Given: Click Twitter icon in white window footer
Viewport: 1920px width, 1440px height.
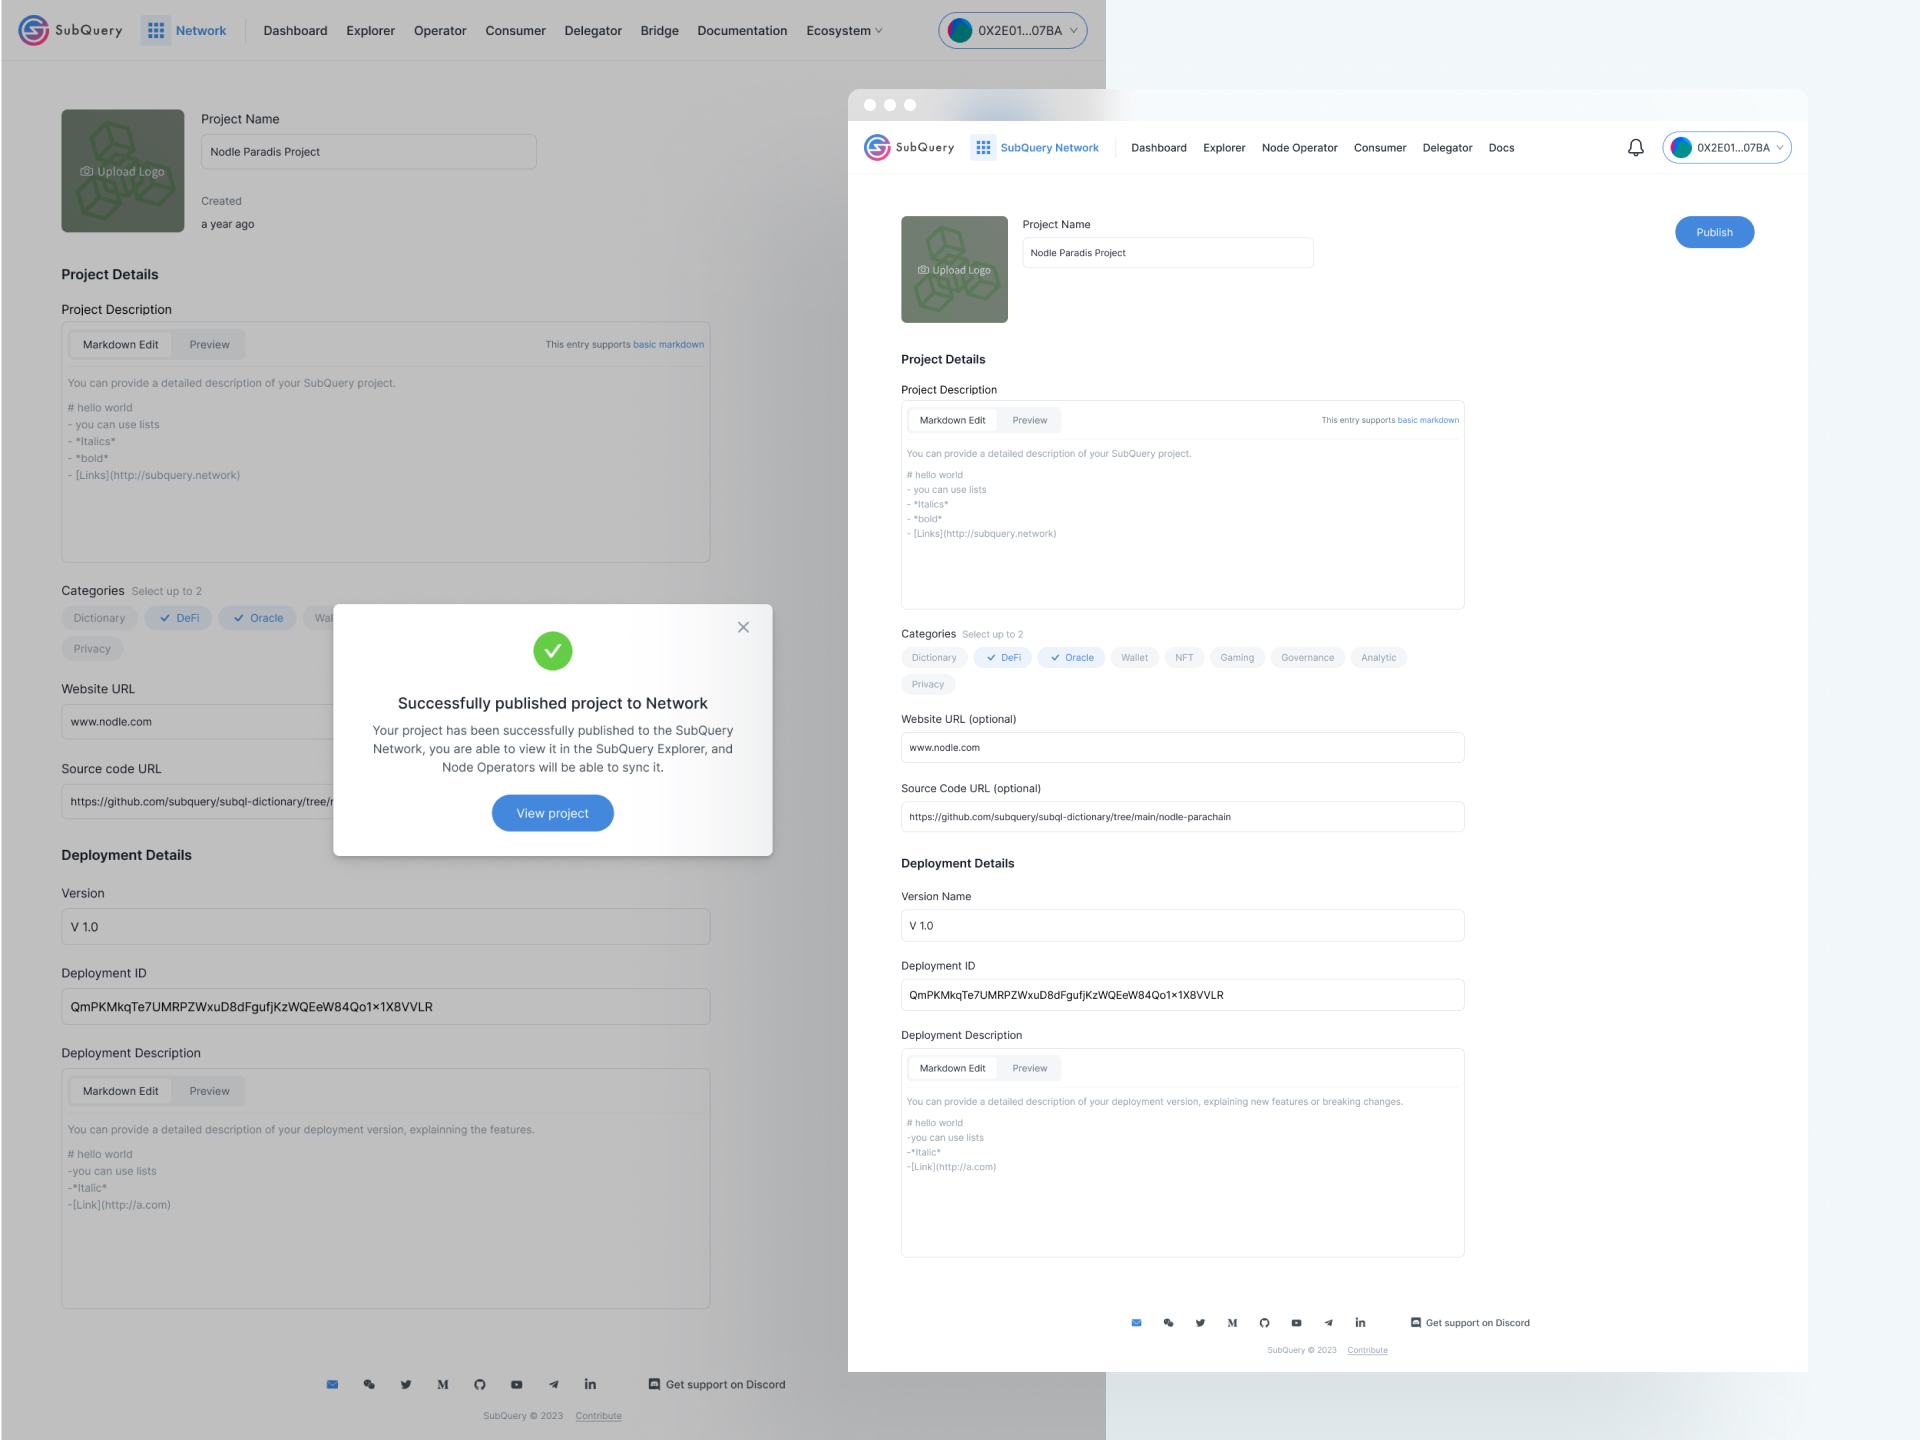Looking at the screenshot, I should click(1200, 1323).
